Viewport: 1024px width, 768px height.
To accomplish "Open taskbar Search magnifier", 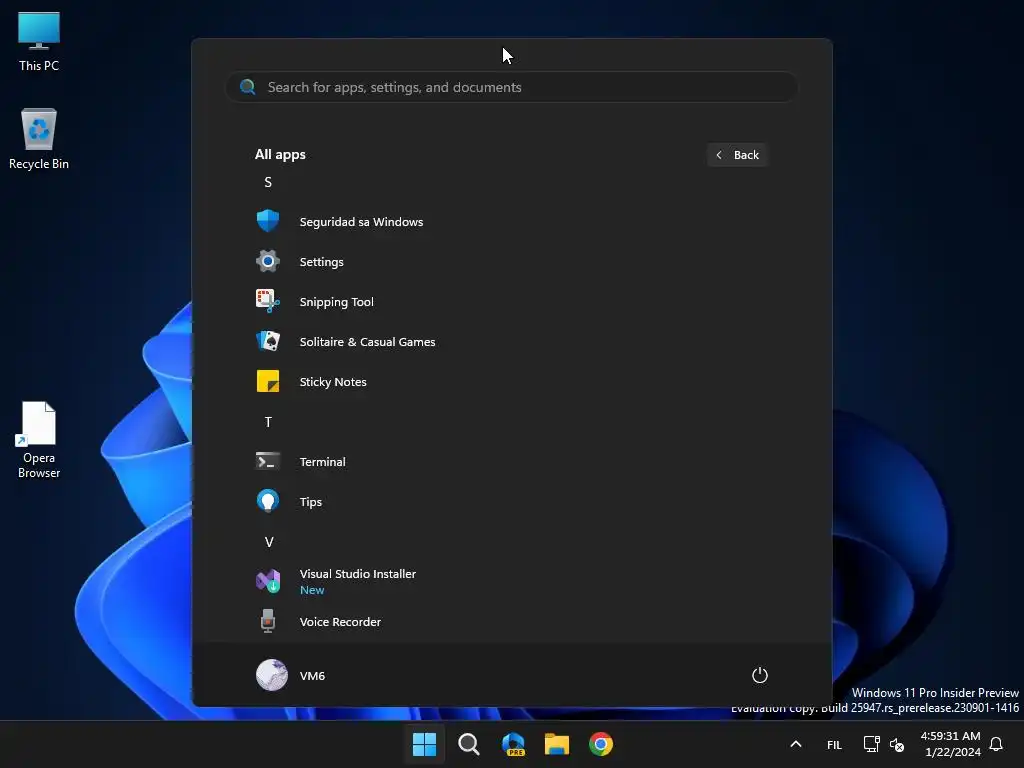I will coord(468,744).
